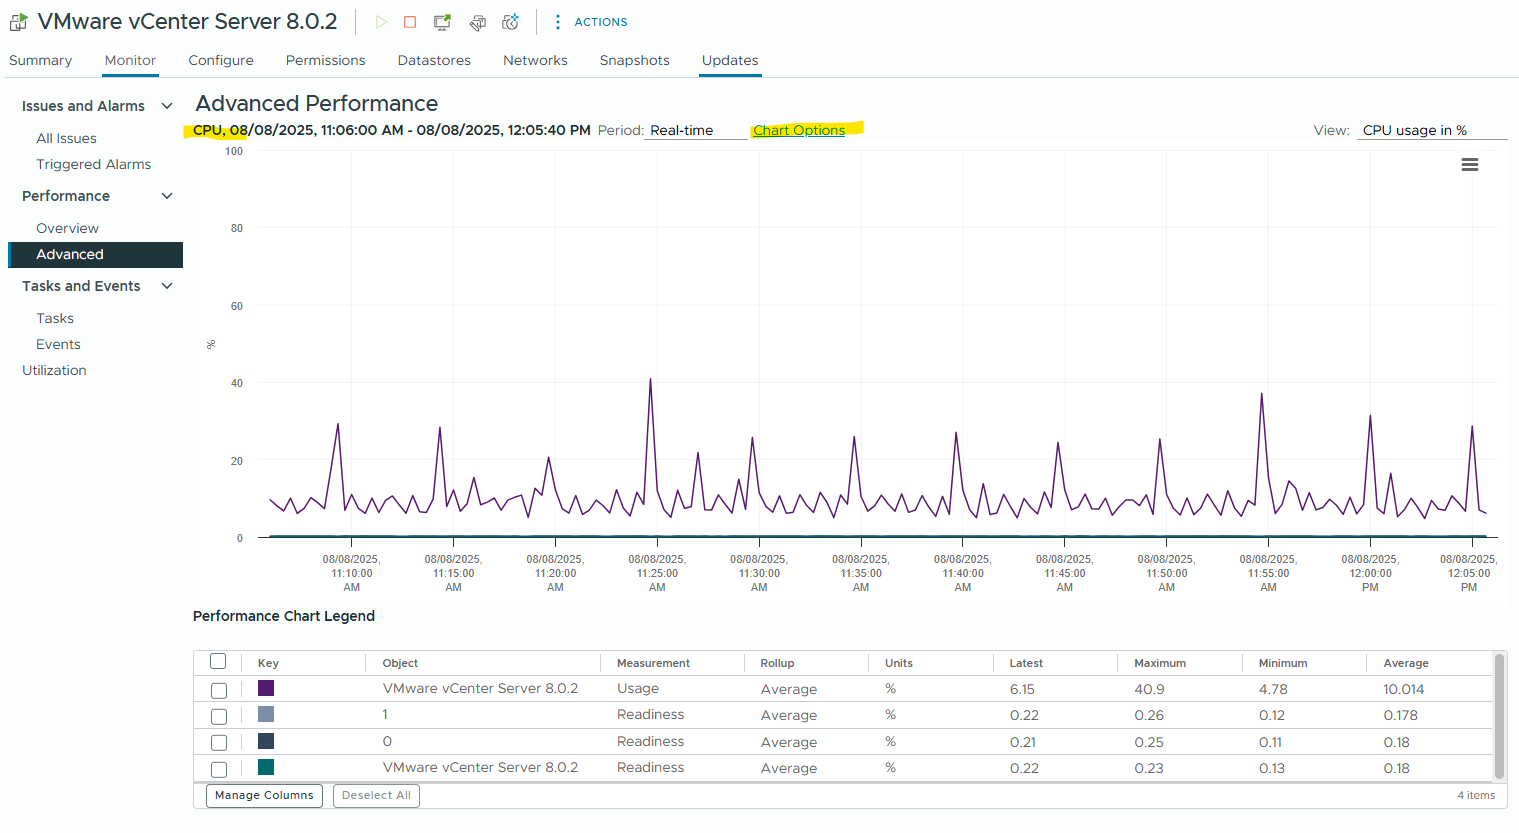The image size is (1519, 833).
Task: Select the Advanced performance item
Action: point(96,255)
